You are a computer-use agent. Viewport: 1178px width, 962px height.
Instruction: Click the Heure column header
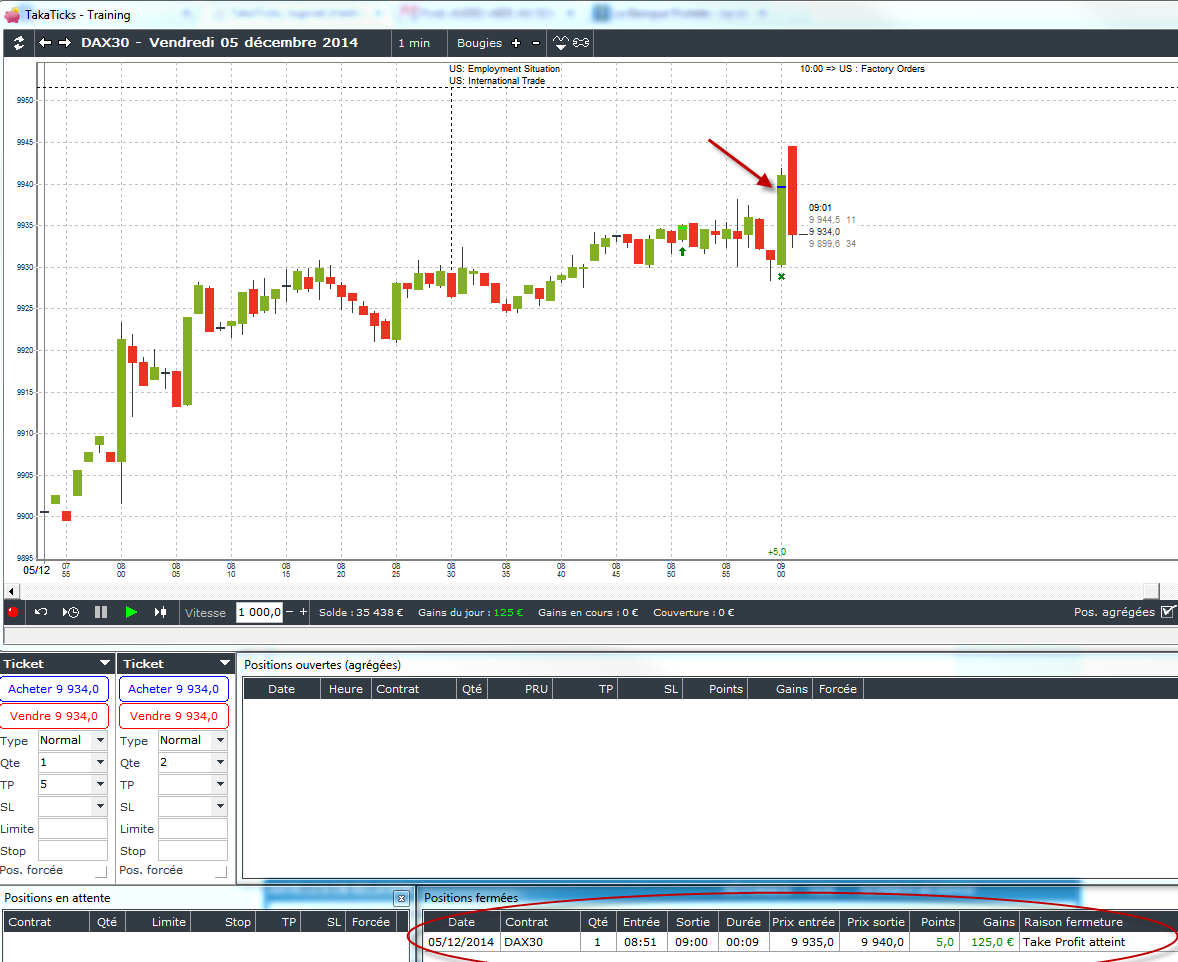pos(346,688)
